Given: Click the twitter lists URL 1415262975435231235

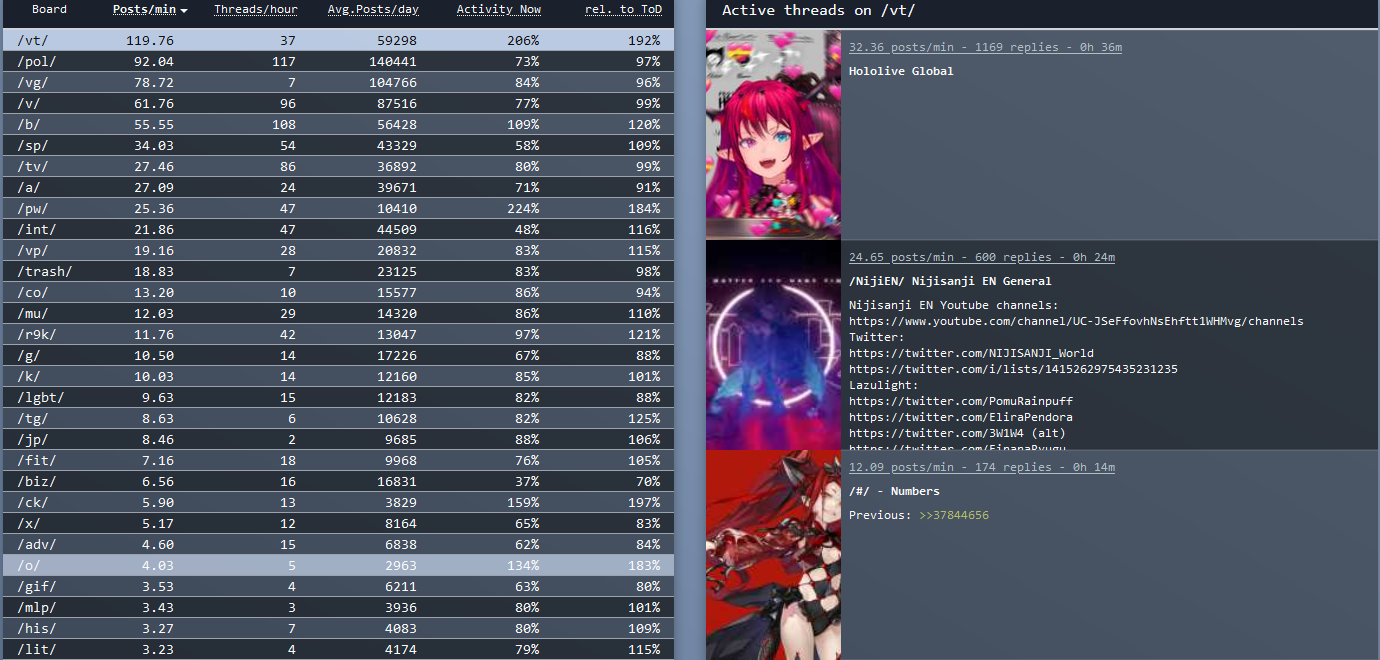Looking at the screenshot, I should 1013,370.
